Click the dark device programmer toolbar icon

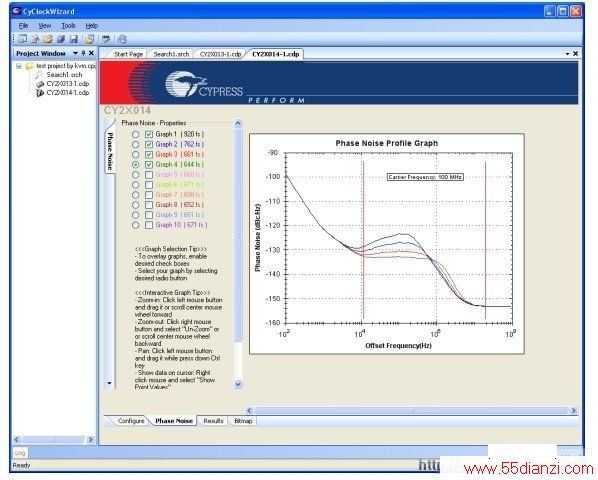(106, 39)
